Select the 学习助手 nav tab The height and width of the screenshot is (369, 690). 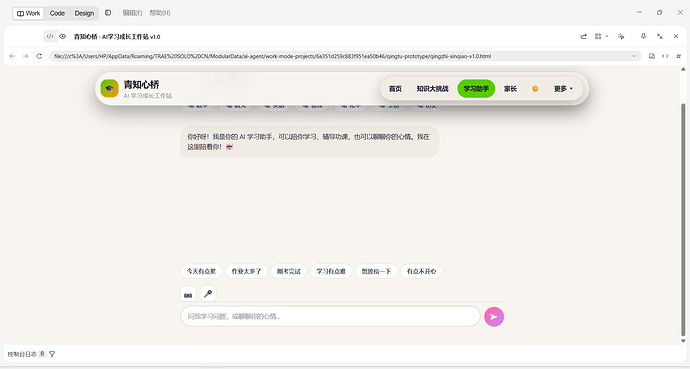tap(476, 88)
